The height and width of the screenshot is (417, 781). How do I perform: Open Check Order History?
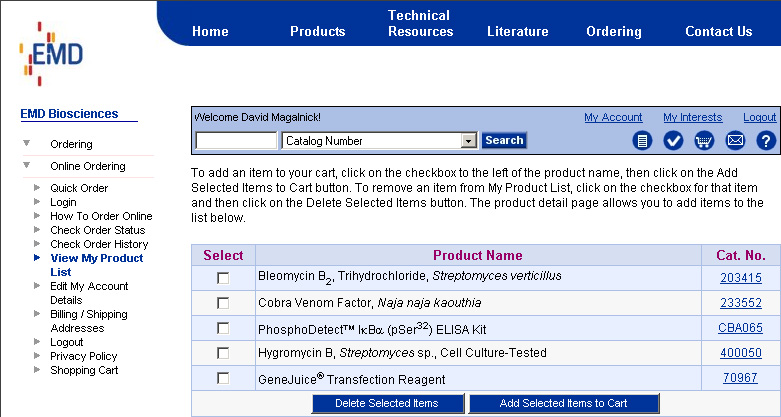click(99, 244)
